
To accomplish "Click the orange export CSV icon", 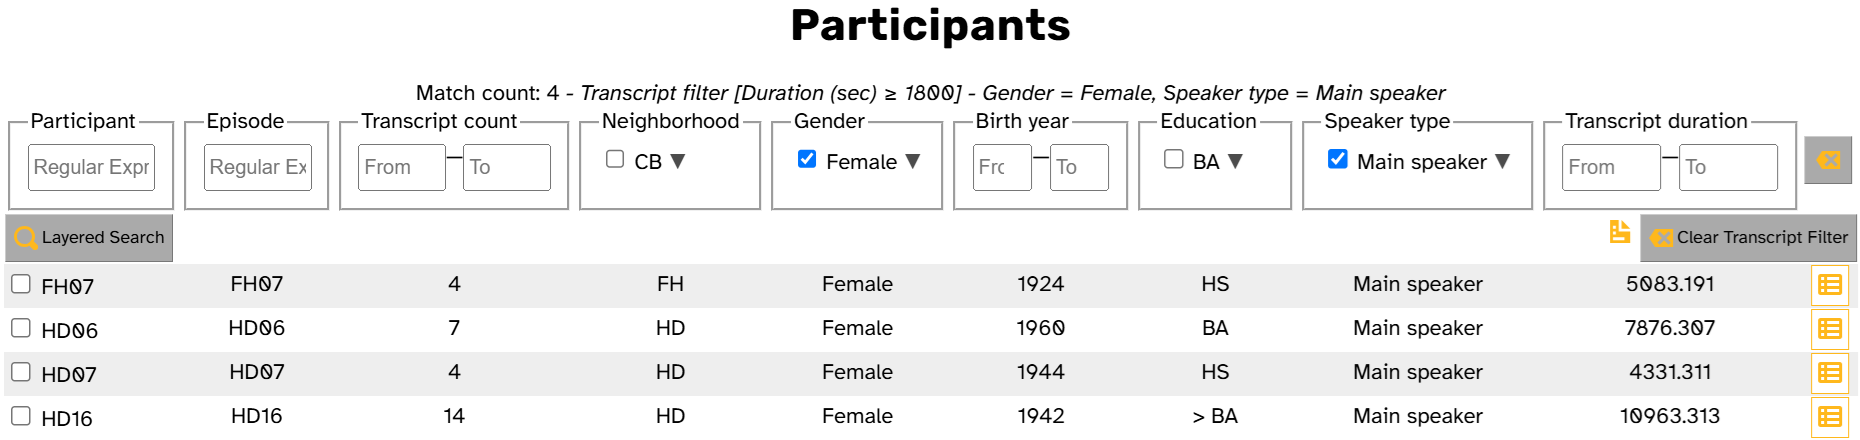I will coord(1620,232).
